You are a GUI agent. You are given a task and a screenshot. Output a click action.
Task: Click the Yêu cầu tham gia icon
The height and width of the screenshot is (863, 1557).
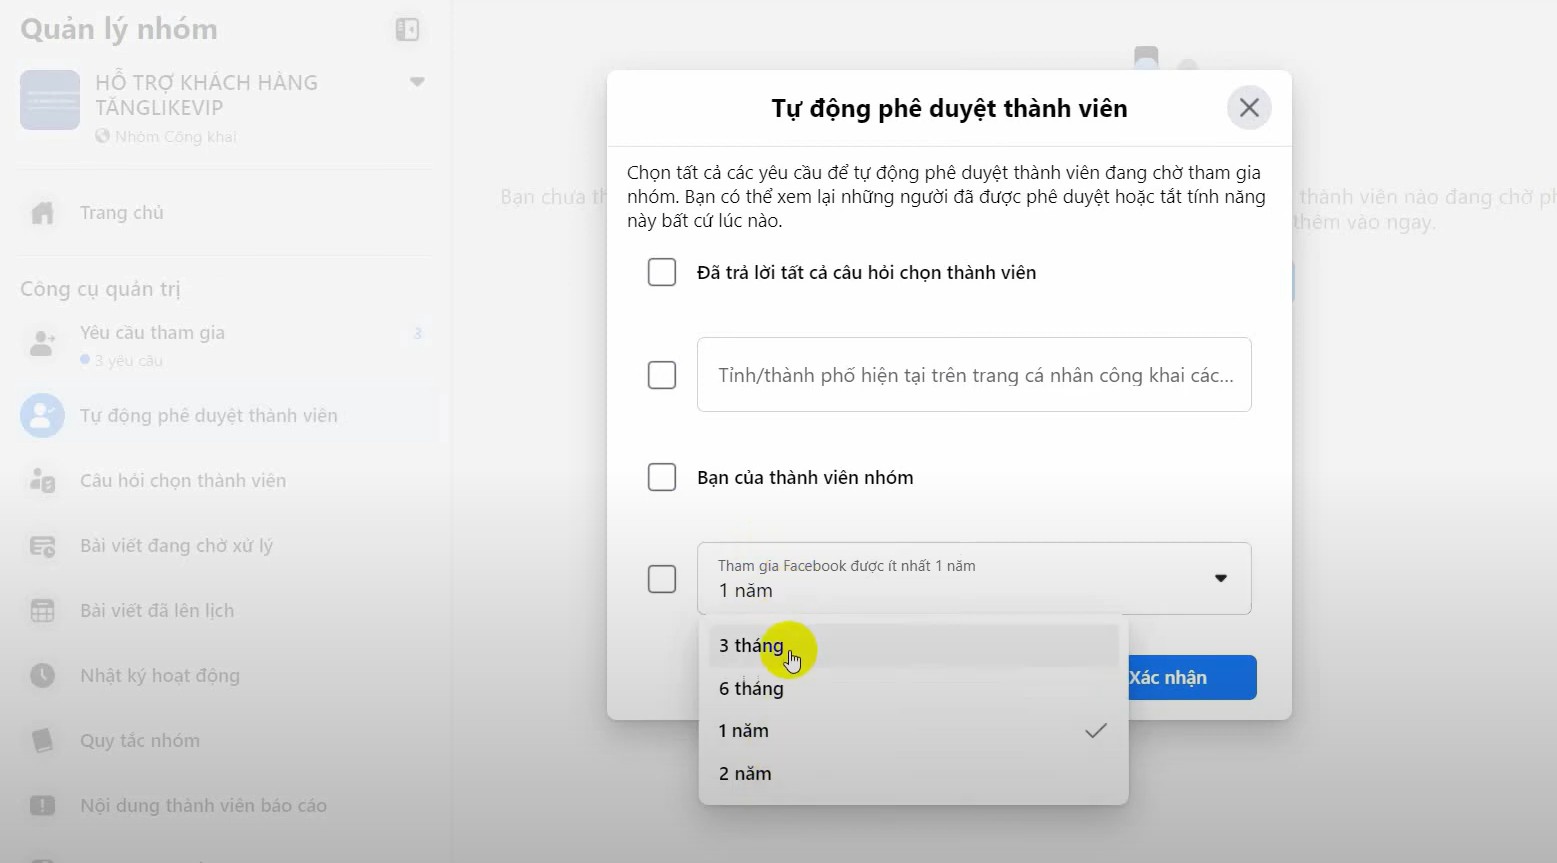pos(43,344)
